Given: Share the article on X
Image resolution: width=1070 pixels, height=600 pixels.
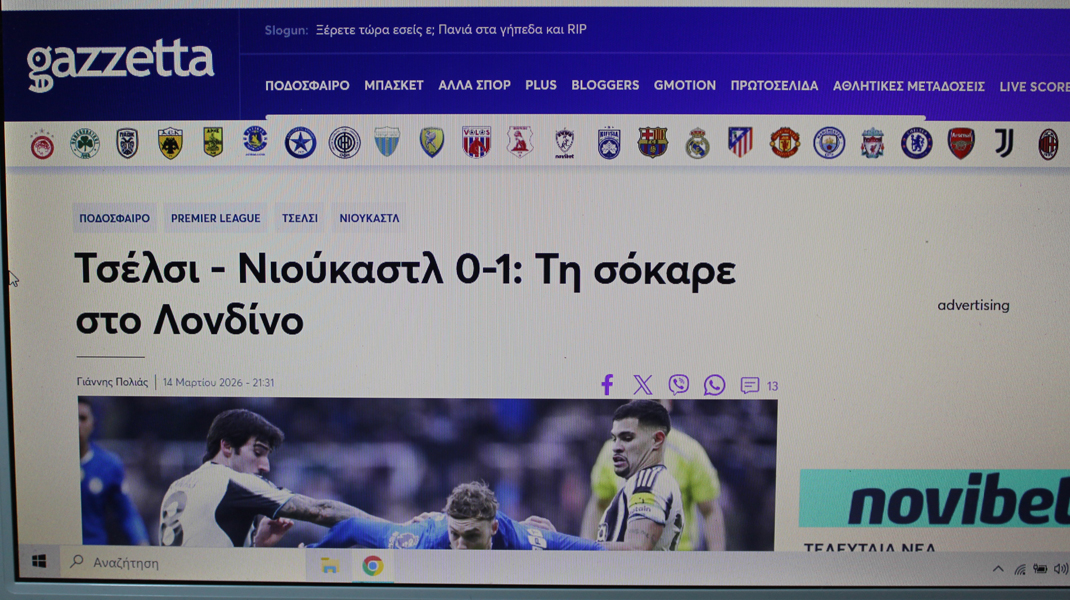Looking at the screenshot, I should pyautogui.click(x=642, y=385).
